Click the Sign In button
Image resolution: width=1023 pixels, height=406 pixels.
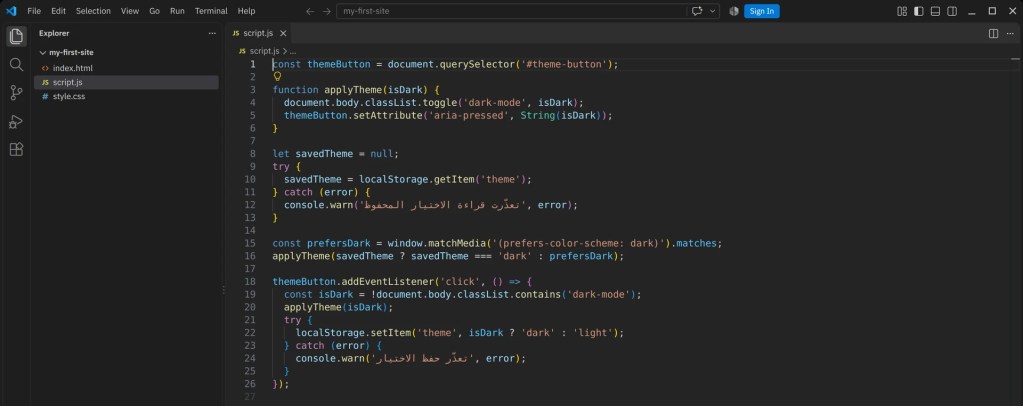761,11
